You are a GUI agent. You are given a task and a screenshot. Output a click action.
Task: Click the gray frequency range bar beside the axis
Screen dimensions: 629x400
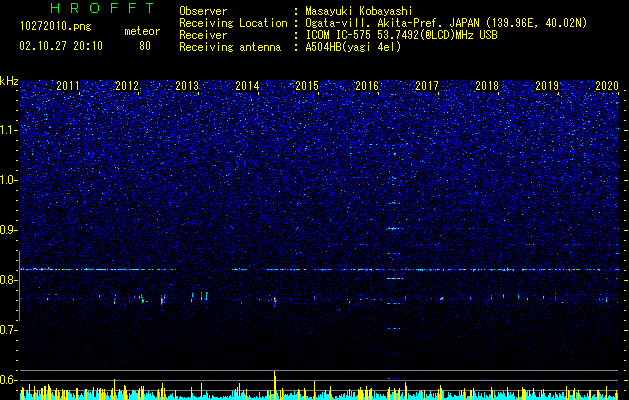[x=19, y=286]
